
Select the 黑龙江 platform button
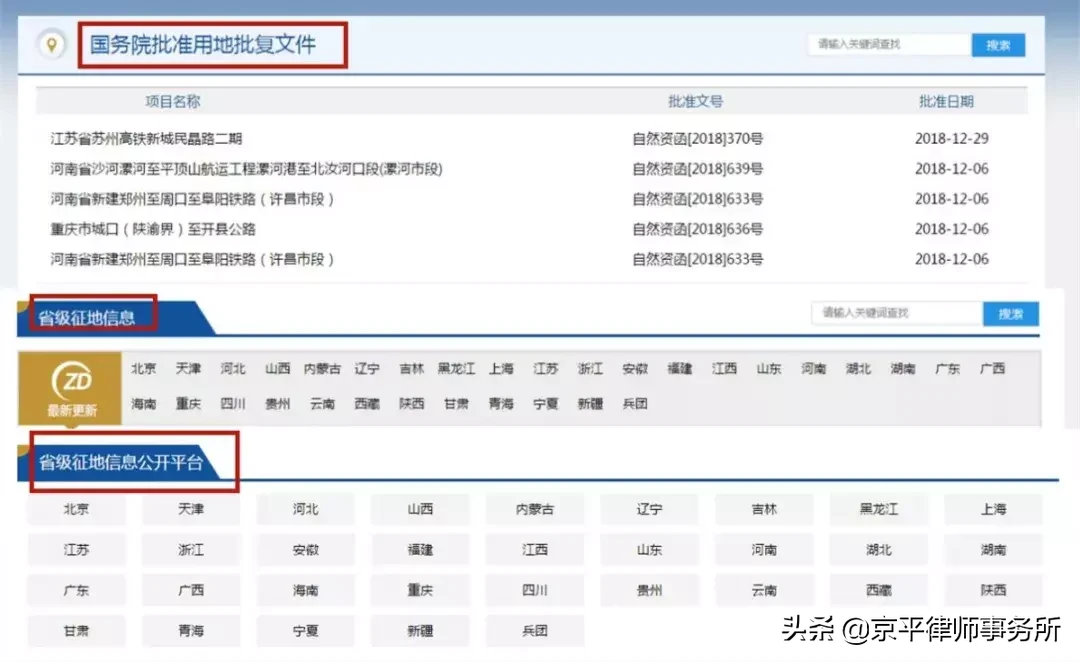coord(879,509)
